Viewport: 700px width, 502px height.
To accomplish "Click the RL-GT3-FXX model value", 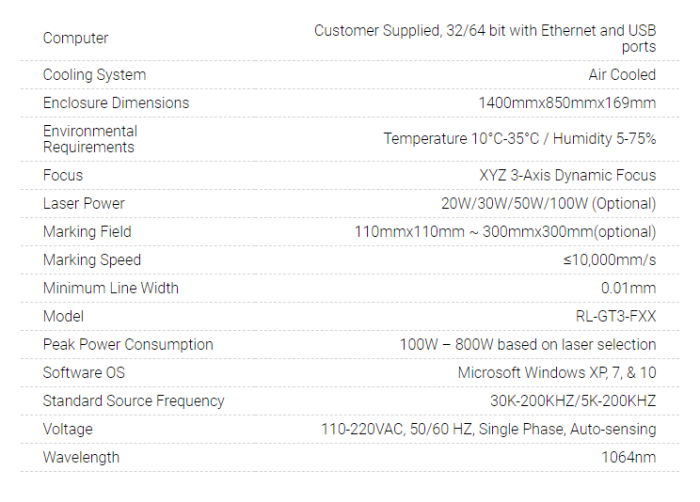I will [616, 316].
